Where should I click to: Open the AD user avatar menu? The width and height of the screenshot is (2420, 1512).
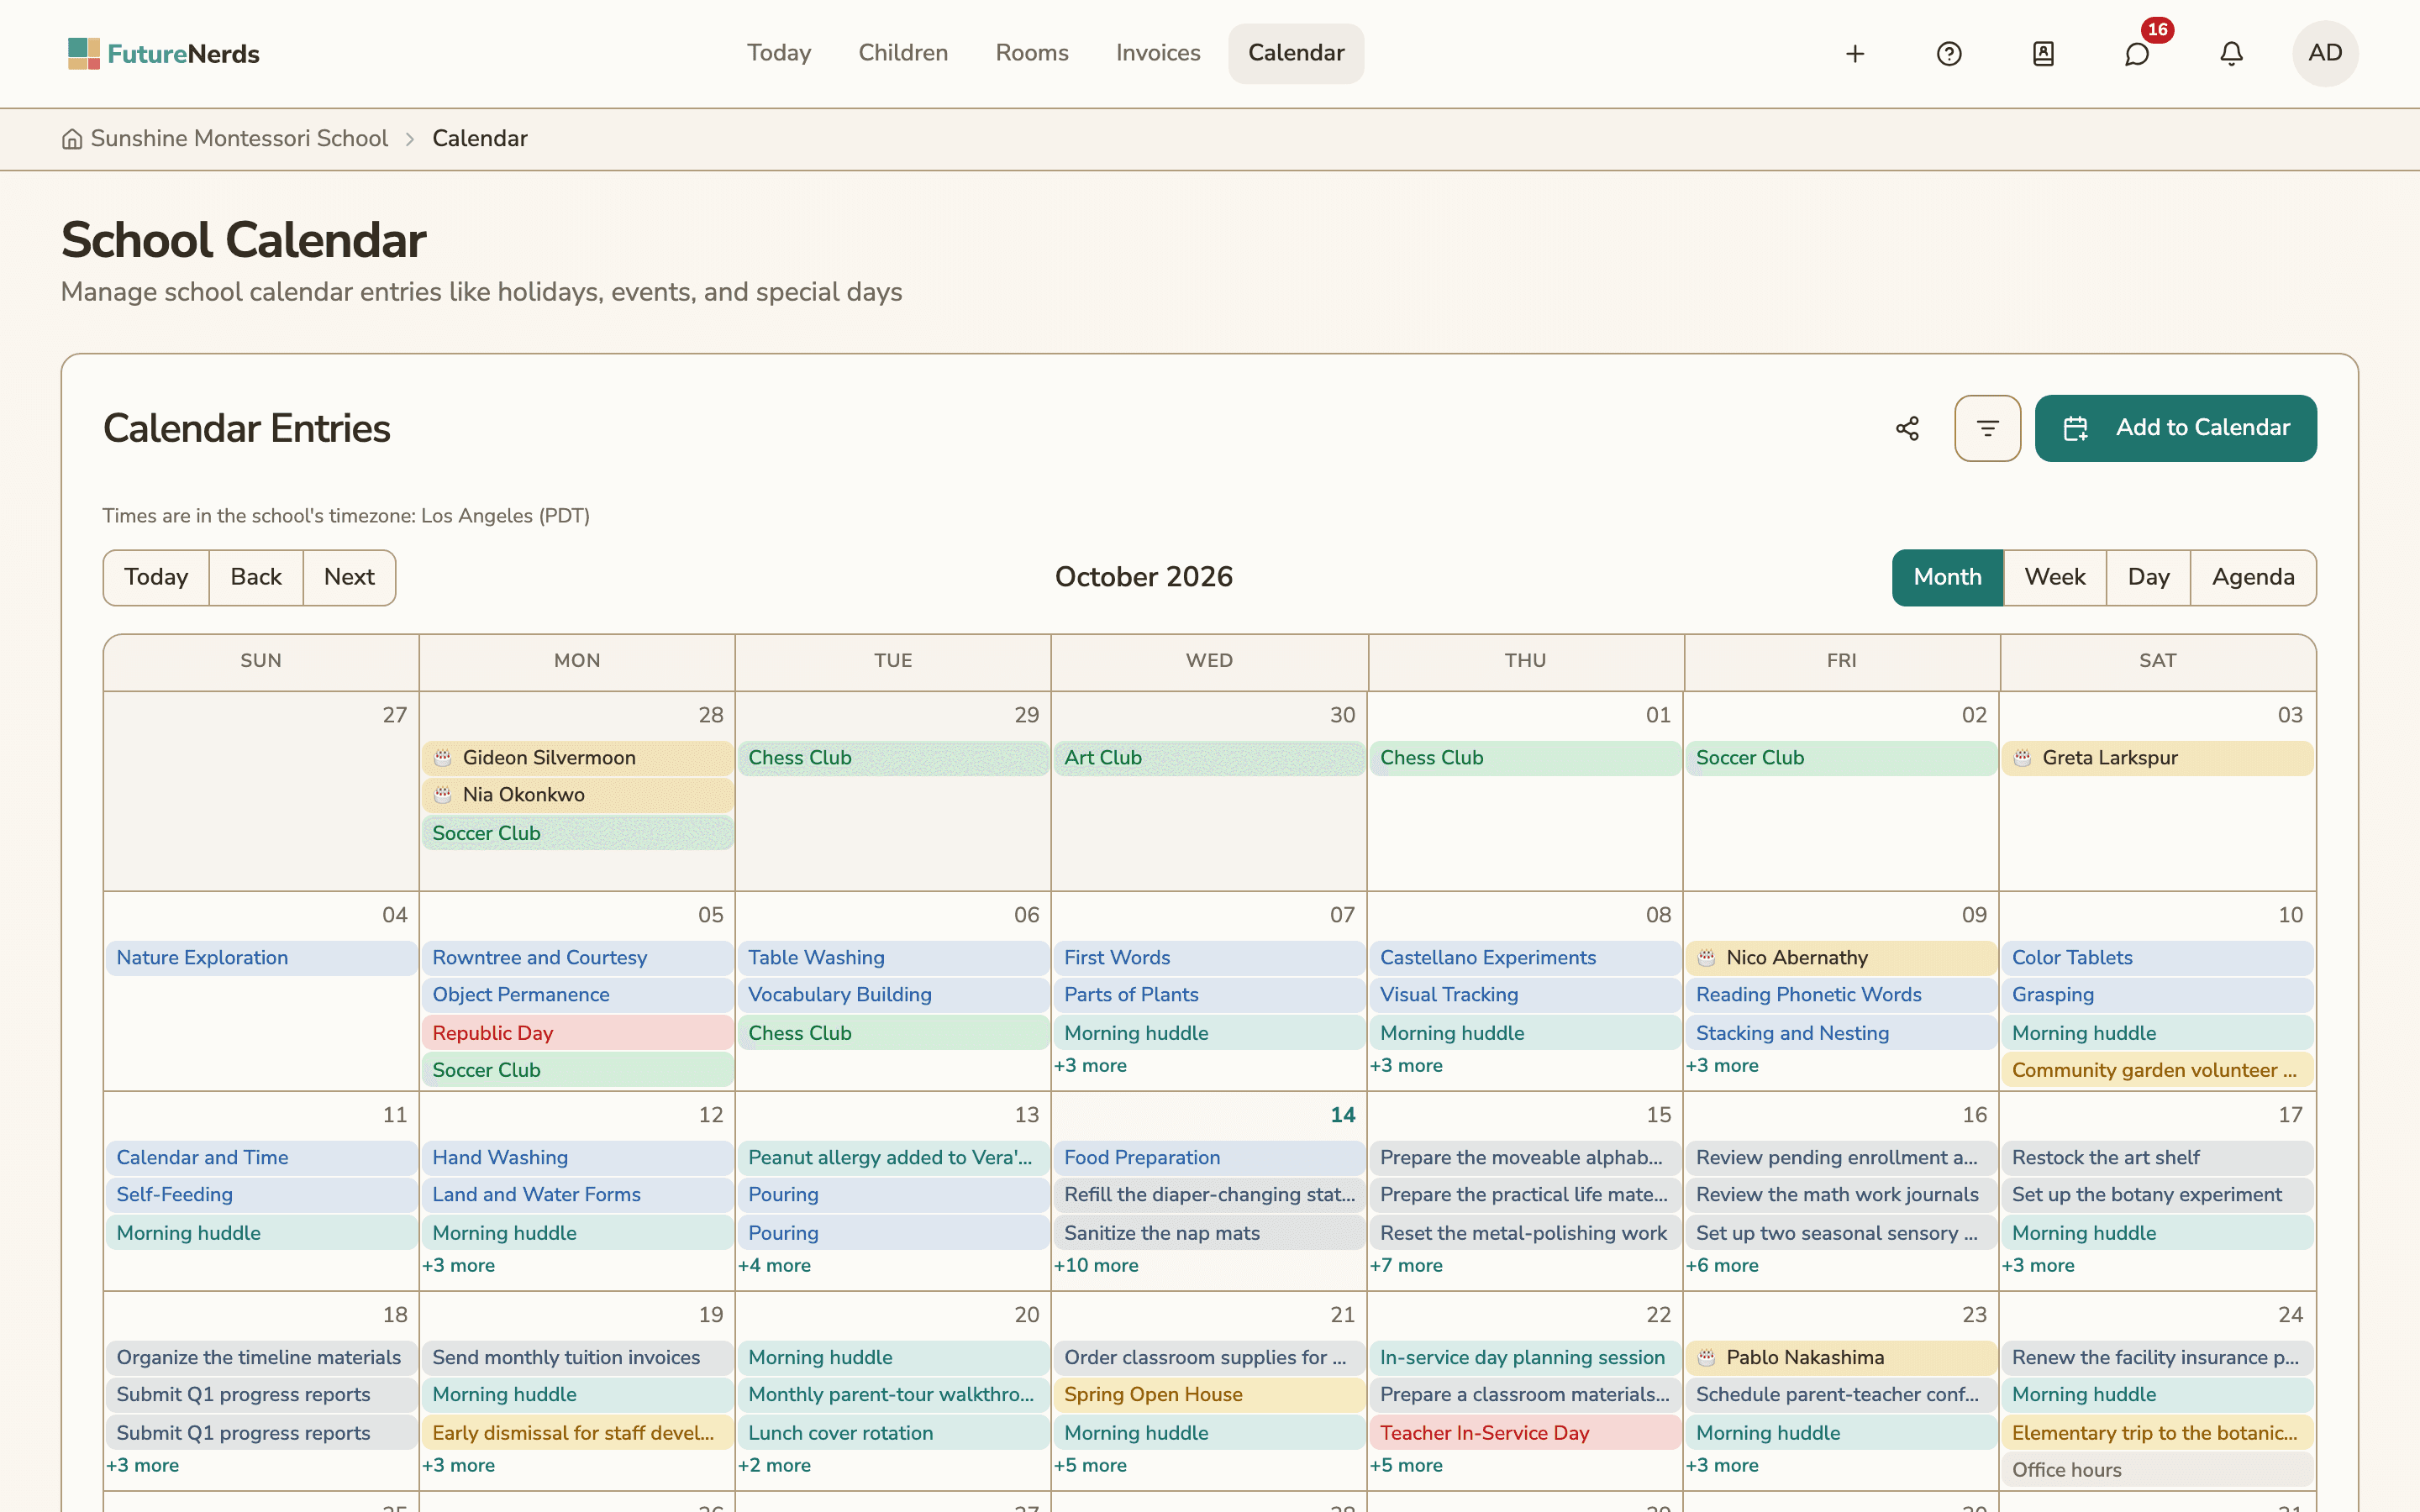[2325, 54]
